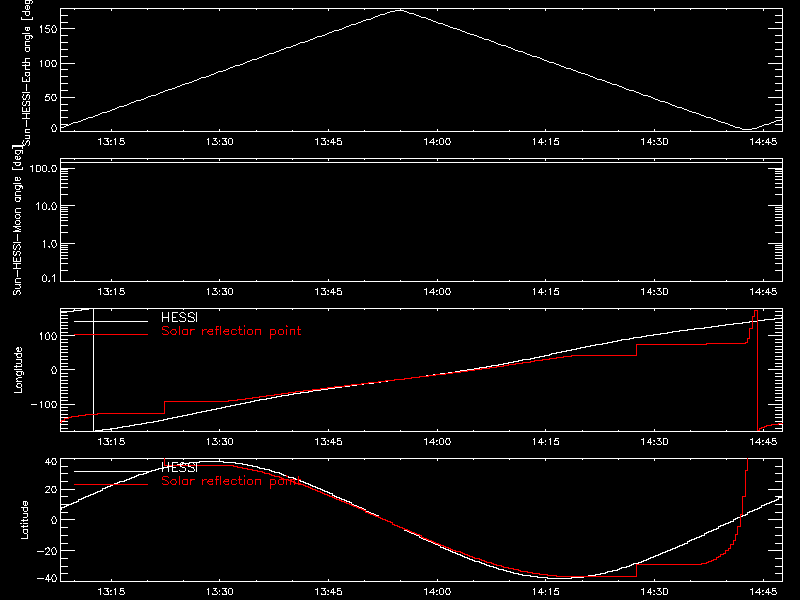The height and width of the screenshot is (600, 800).
Task: Click 14:45 label under Latitude plot
Action: 763,592
